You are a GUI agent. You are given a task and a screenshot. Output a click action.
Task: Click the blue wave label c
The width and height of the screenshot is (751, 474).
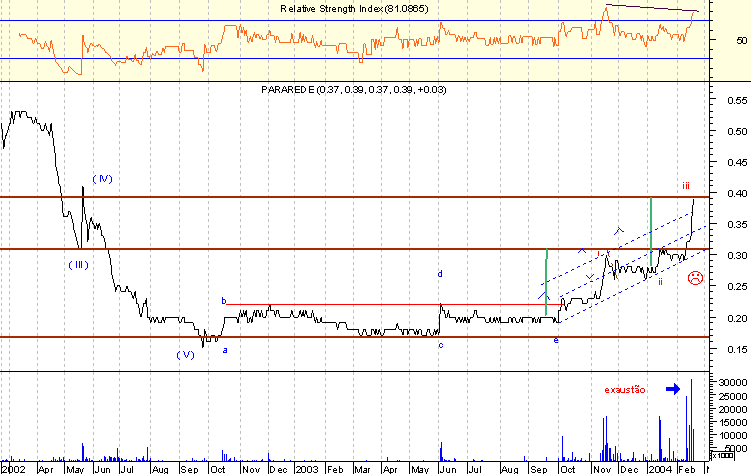point(441,345)
